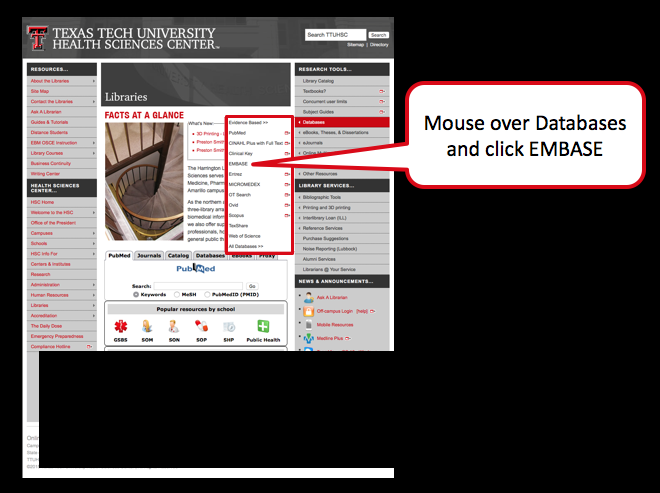Select the Keywords radio button

tap(136, 295)
